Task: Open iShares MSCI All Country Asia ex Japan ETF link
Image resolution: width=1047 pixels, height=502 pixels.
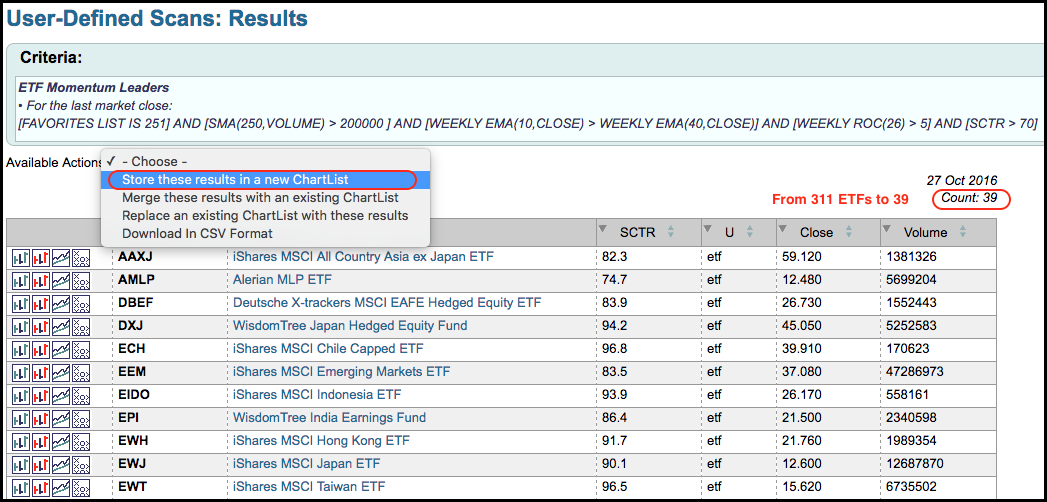Action: coord(363,256)
